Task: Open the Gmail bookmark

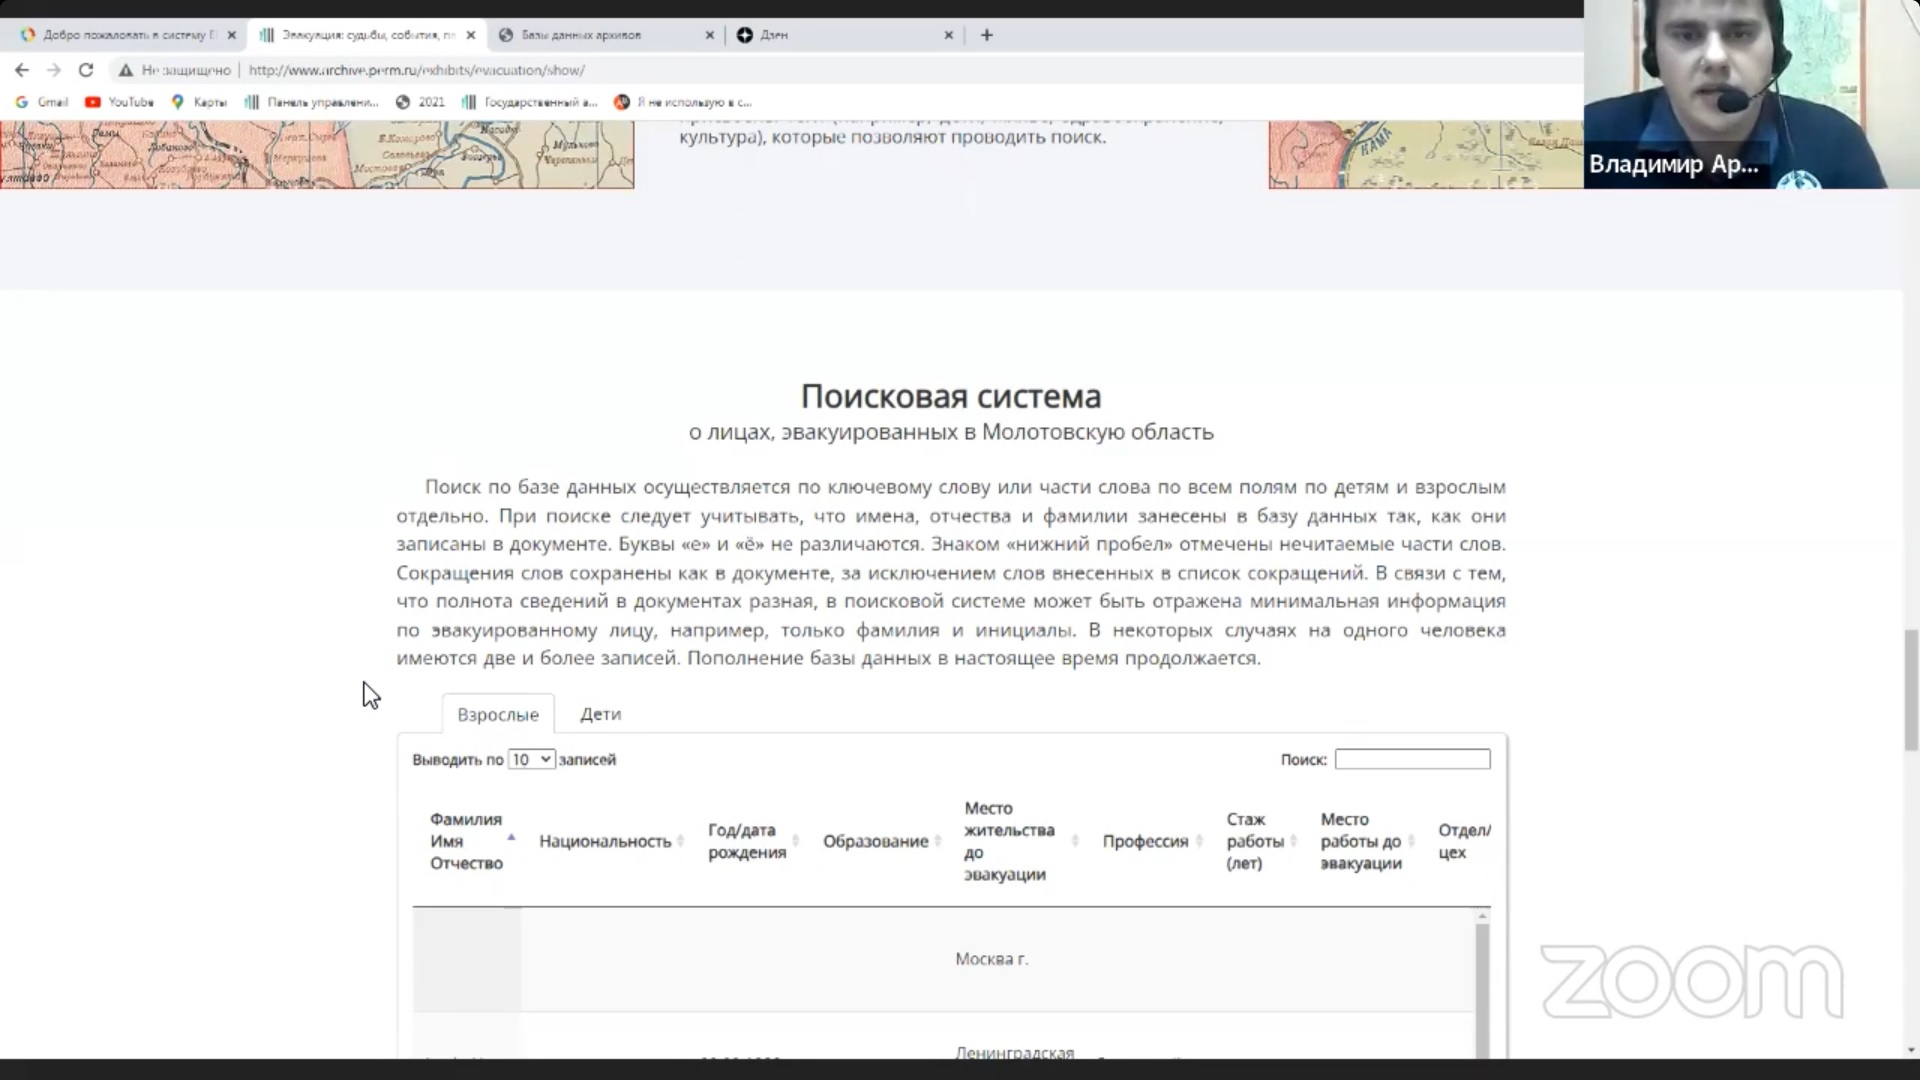Action: pyautogui.click(x=42, y=102)
